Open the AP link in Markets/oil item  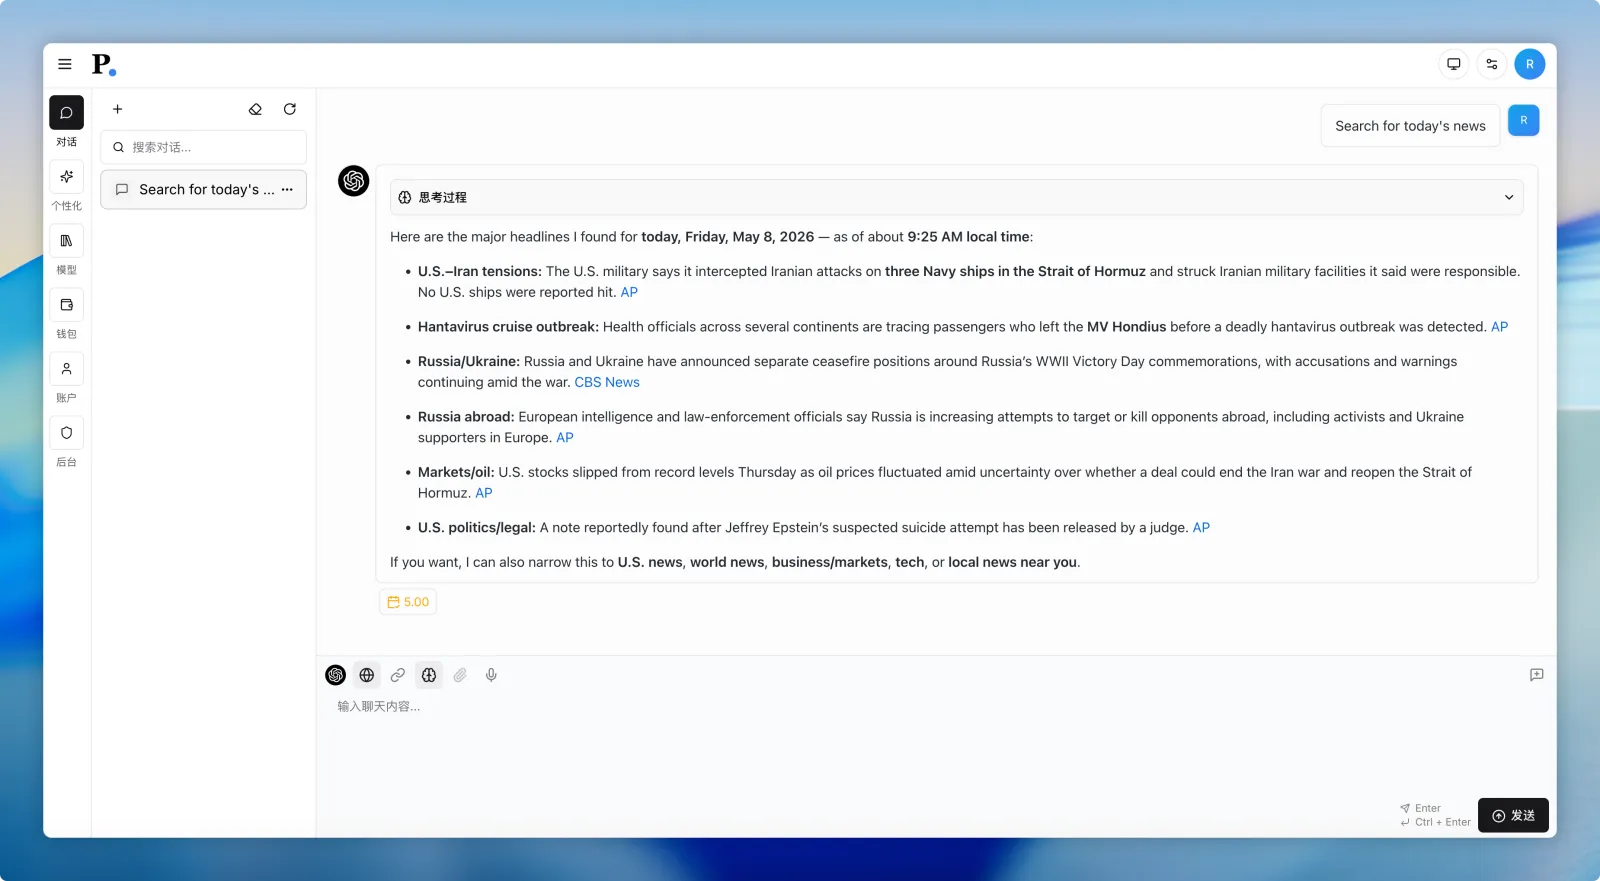point(484,493)
